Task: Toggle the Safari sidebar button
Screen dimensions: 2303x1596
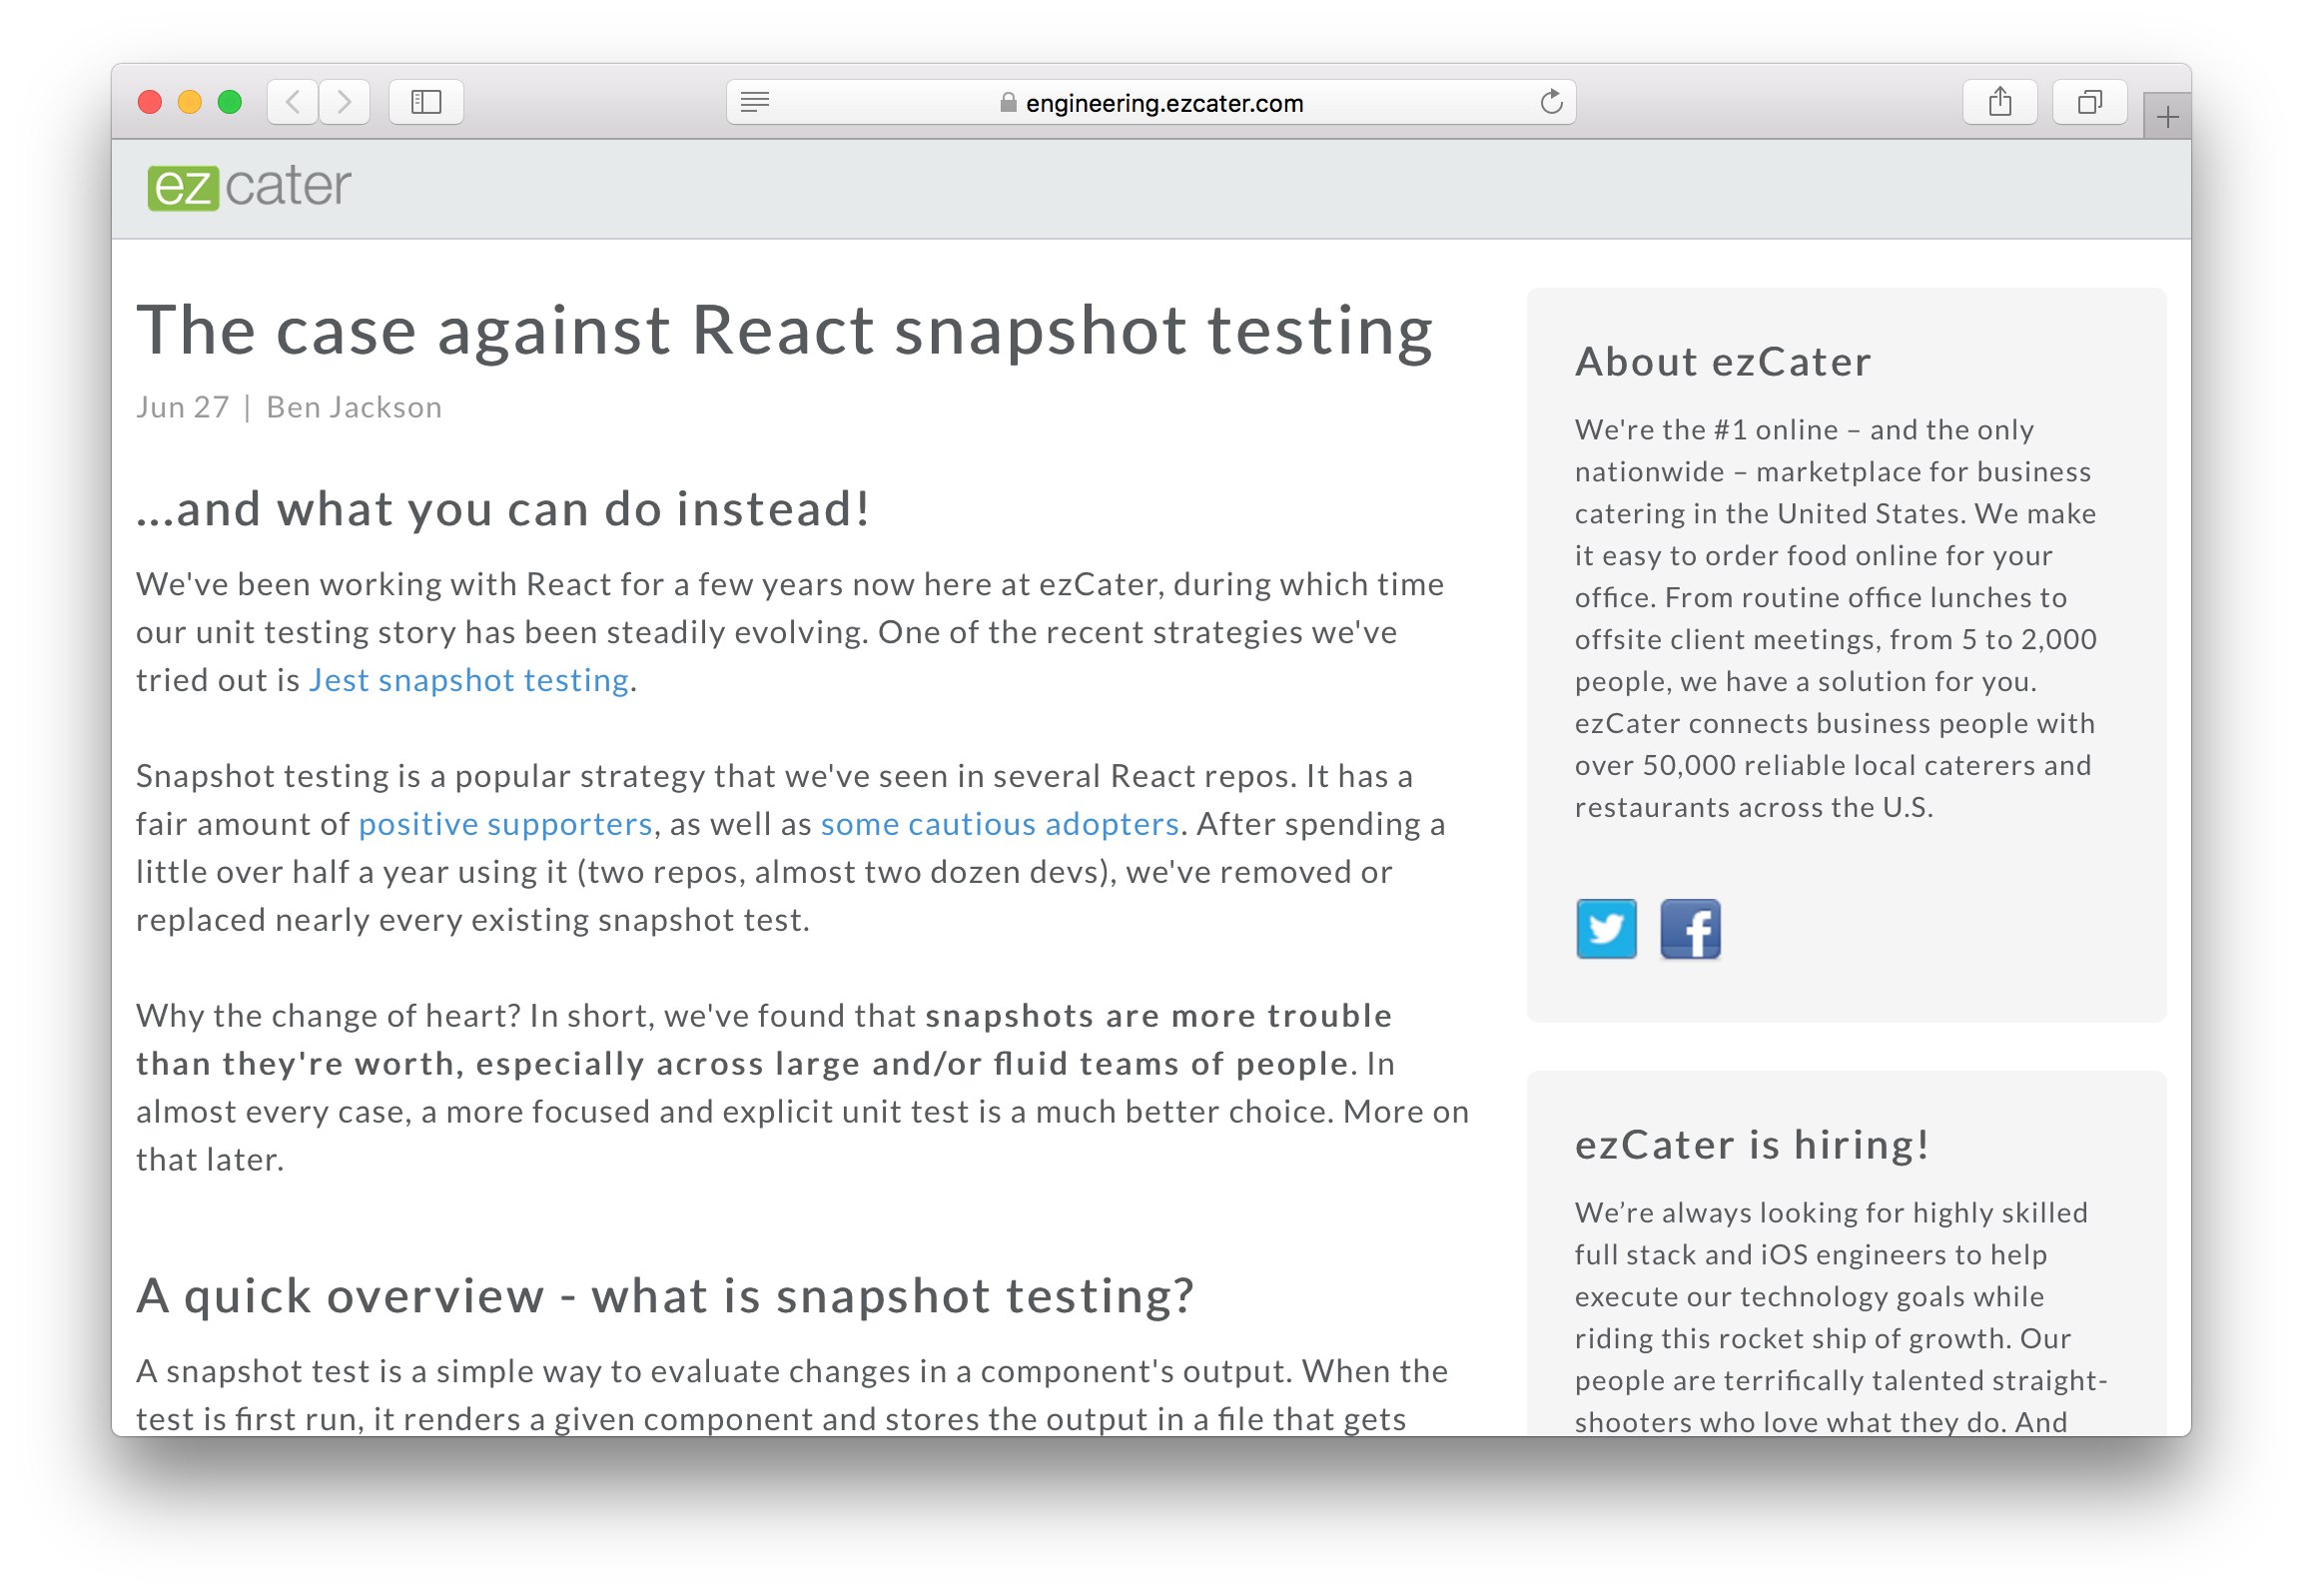Action: [426, 102]
